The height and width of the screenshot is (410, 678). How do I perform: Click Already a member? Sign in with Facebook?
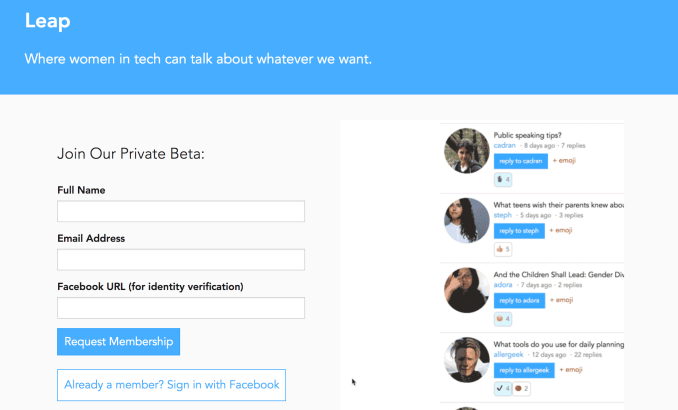[x=171, y=385]
